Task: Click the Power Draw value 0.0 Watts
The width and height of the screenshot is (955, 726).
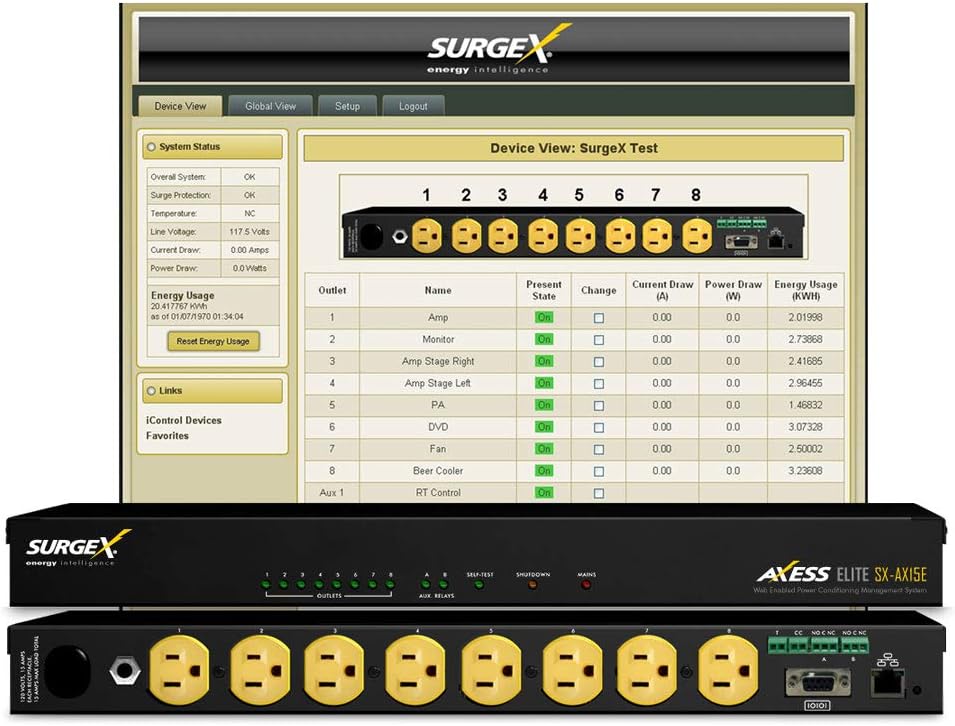Action: point(250,268)
